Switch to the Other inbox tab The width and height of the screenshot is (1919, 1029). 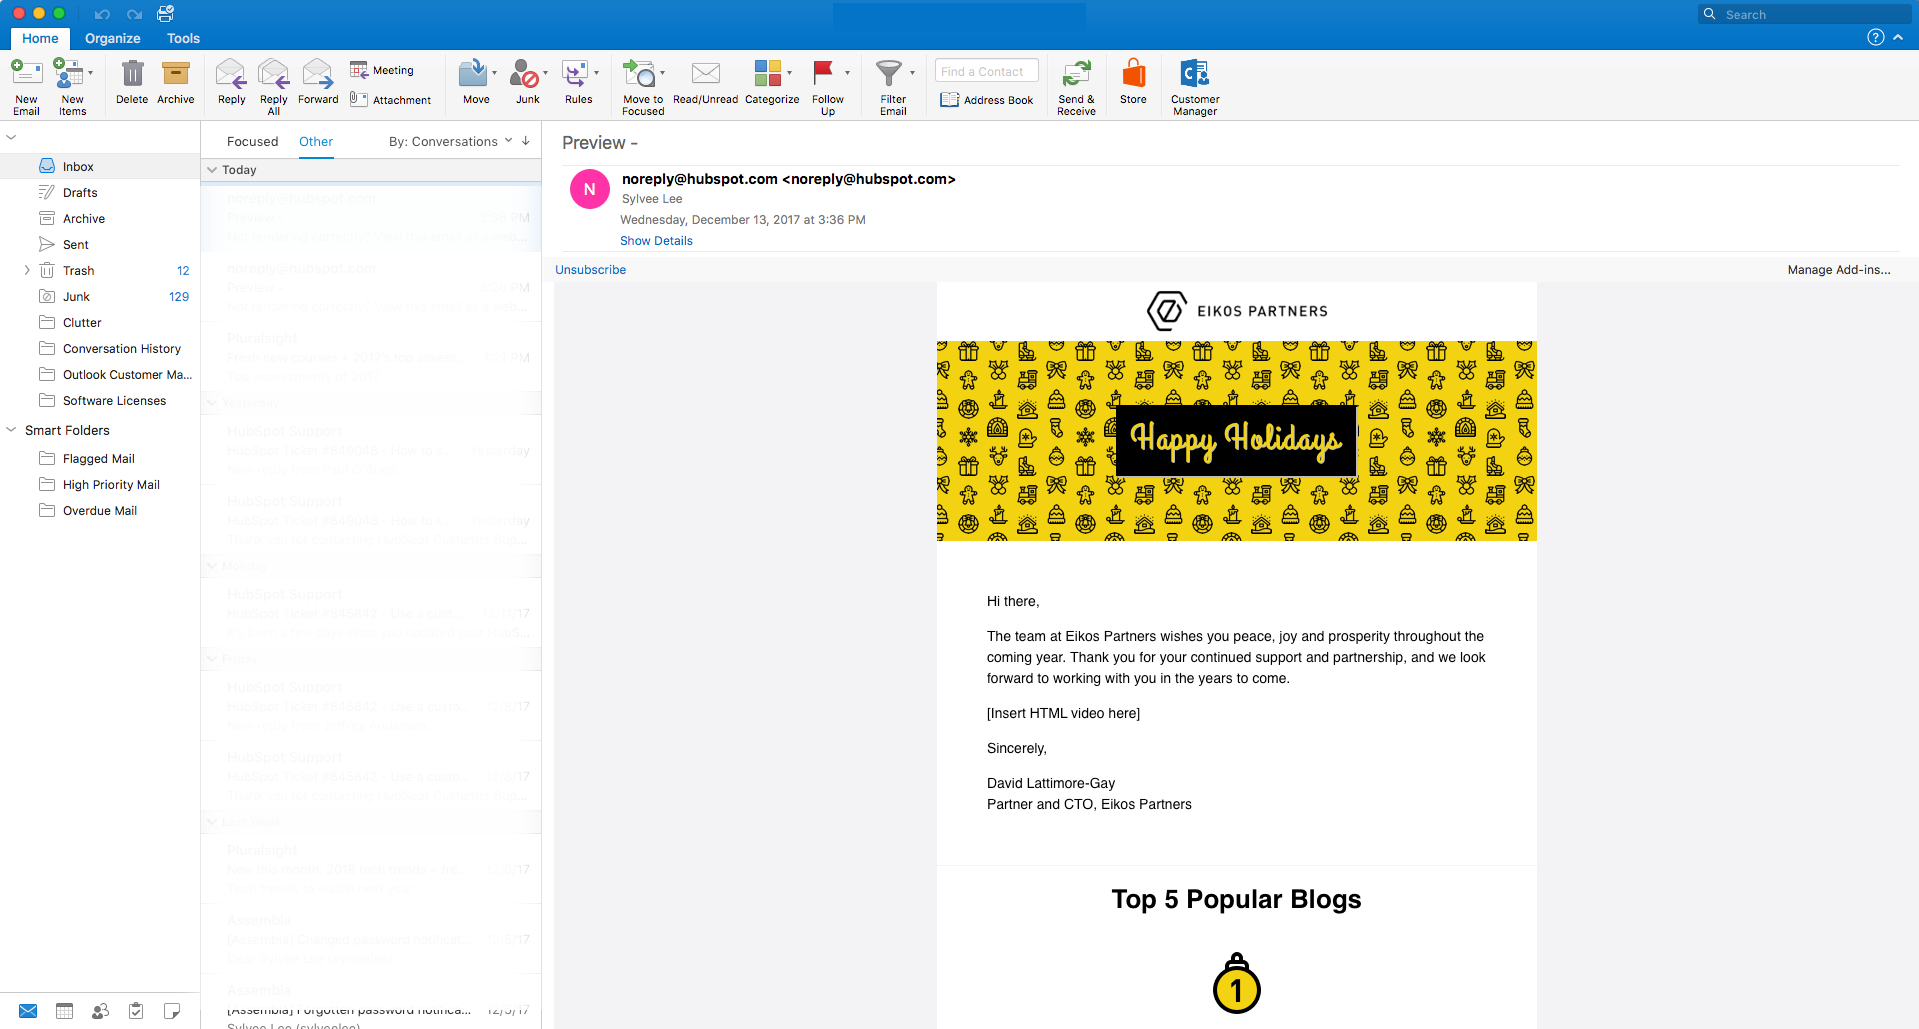point(316,141)
